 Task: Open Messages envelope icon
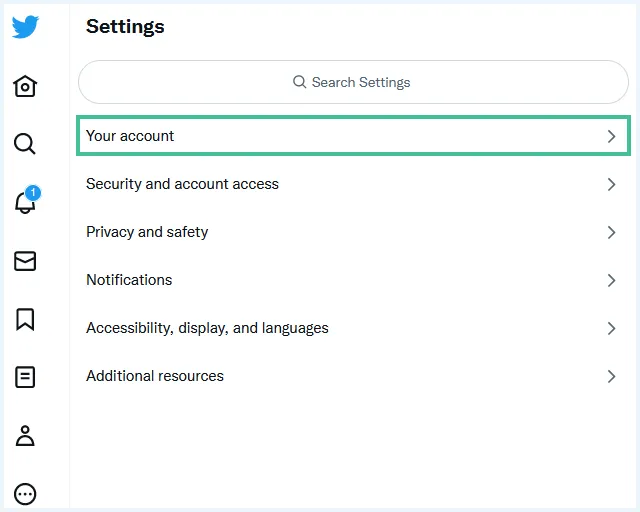25,261
